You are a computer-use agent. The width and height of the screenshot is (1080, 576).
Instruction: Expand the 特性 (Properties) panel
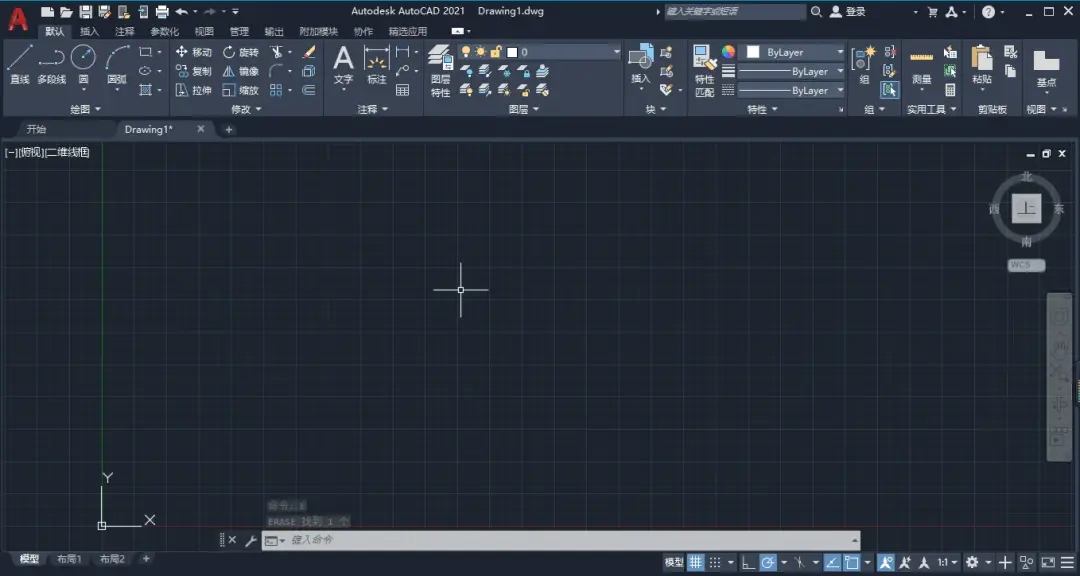tap(762, 109)
